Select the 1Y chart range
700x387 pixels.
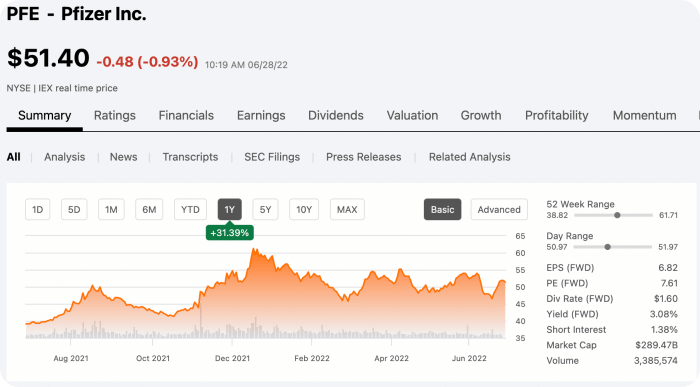[x=229, y=209]
